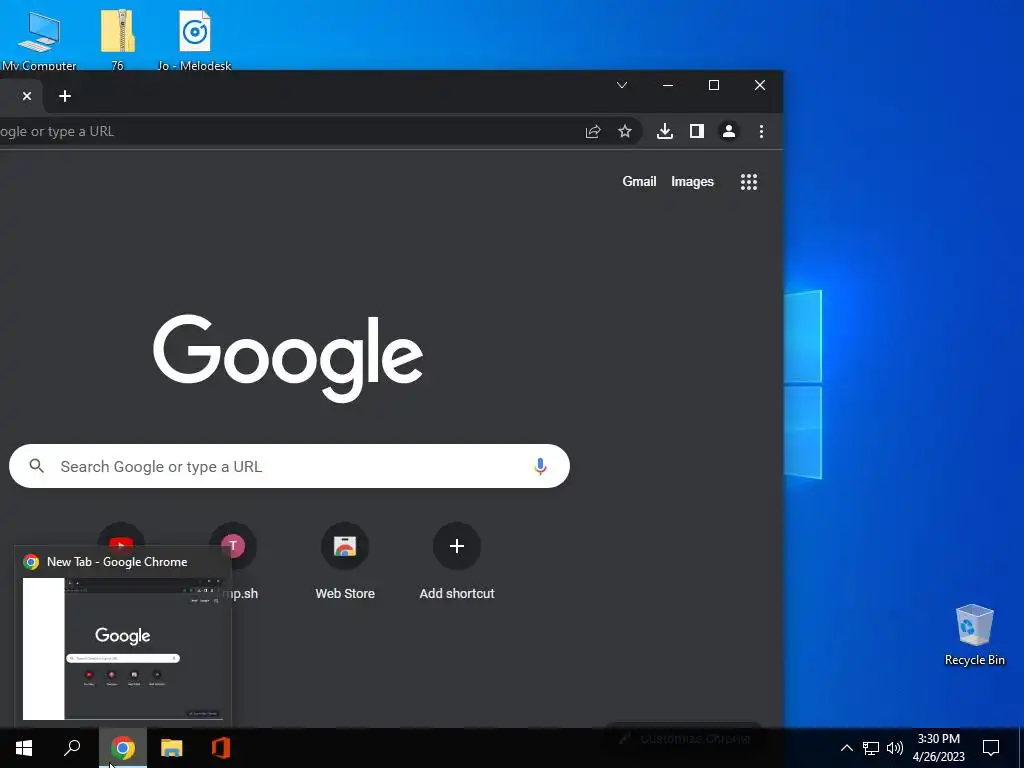Screen dimensions: 1024x768
Task: Open the tab search chevron
Action: coord(622,85)
